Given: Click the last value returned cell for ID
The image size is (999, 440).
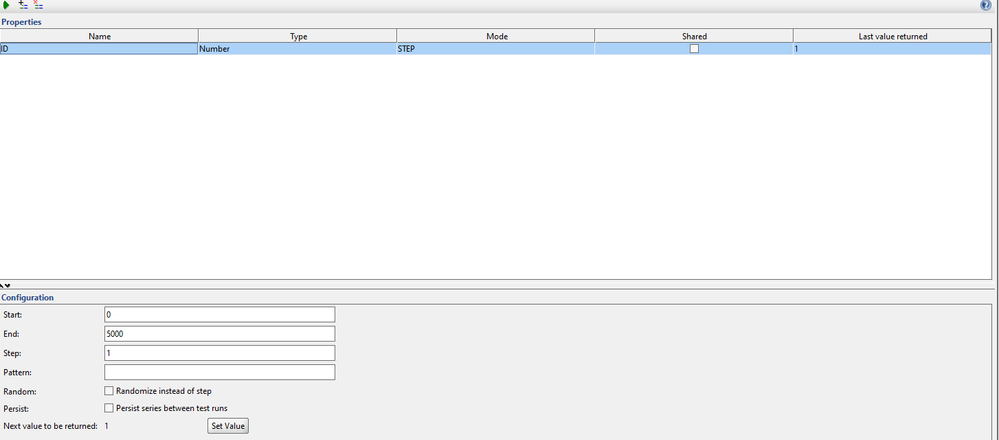Looking at the screenshot, I should click(x=892, y=48).
